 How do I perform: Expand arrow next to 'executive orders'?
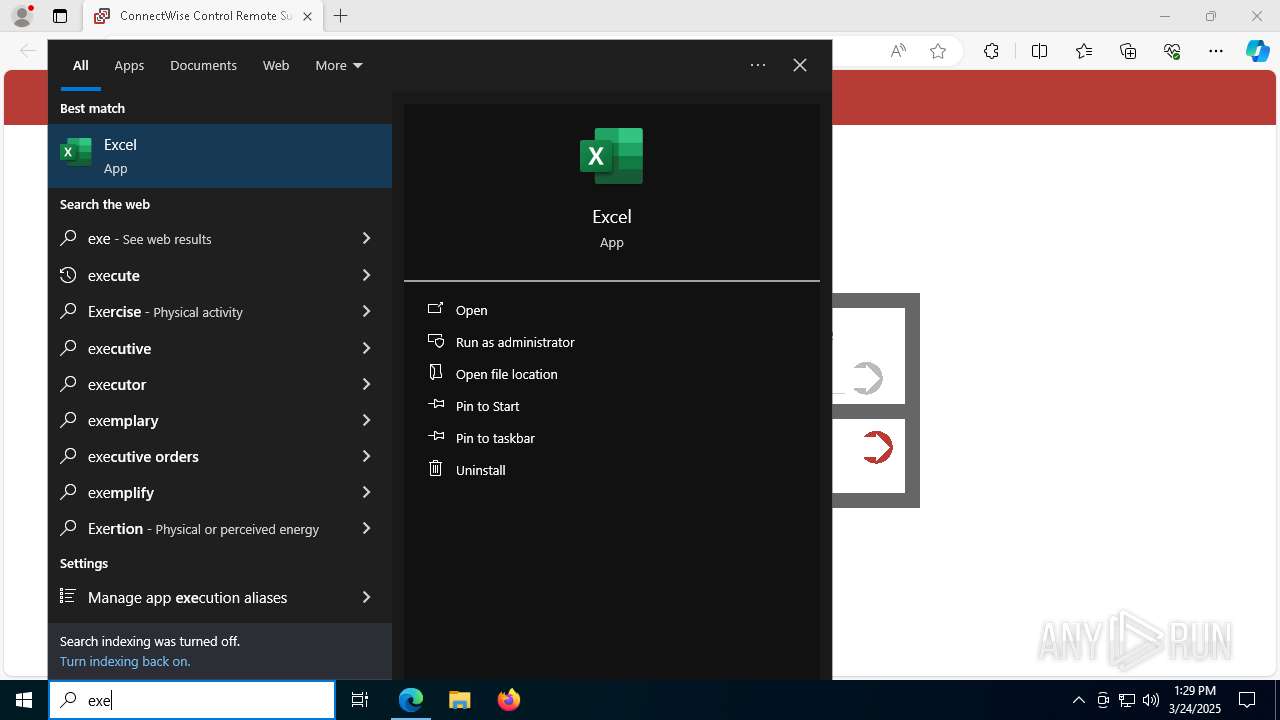tap(366, 456)
